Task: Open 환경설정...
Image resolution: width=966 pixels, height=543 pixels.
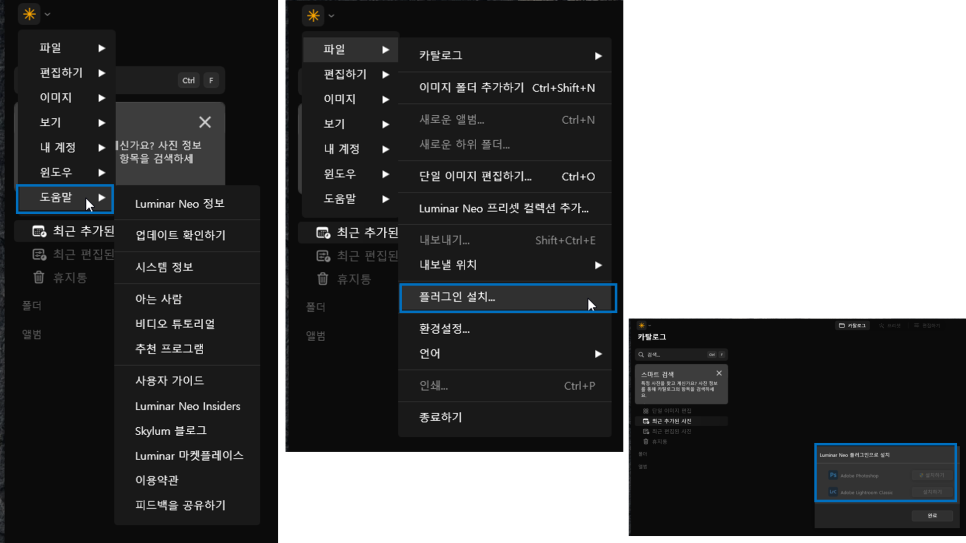Action: click(x=505, y=329)
